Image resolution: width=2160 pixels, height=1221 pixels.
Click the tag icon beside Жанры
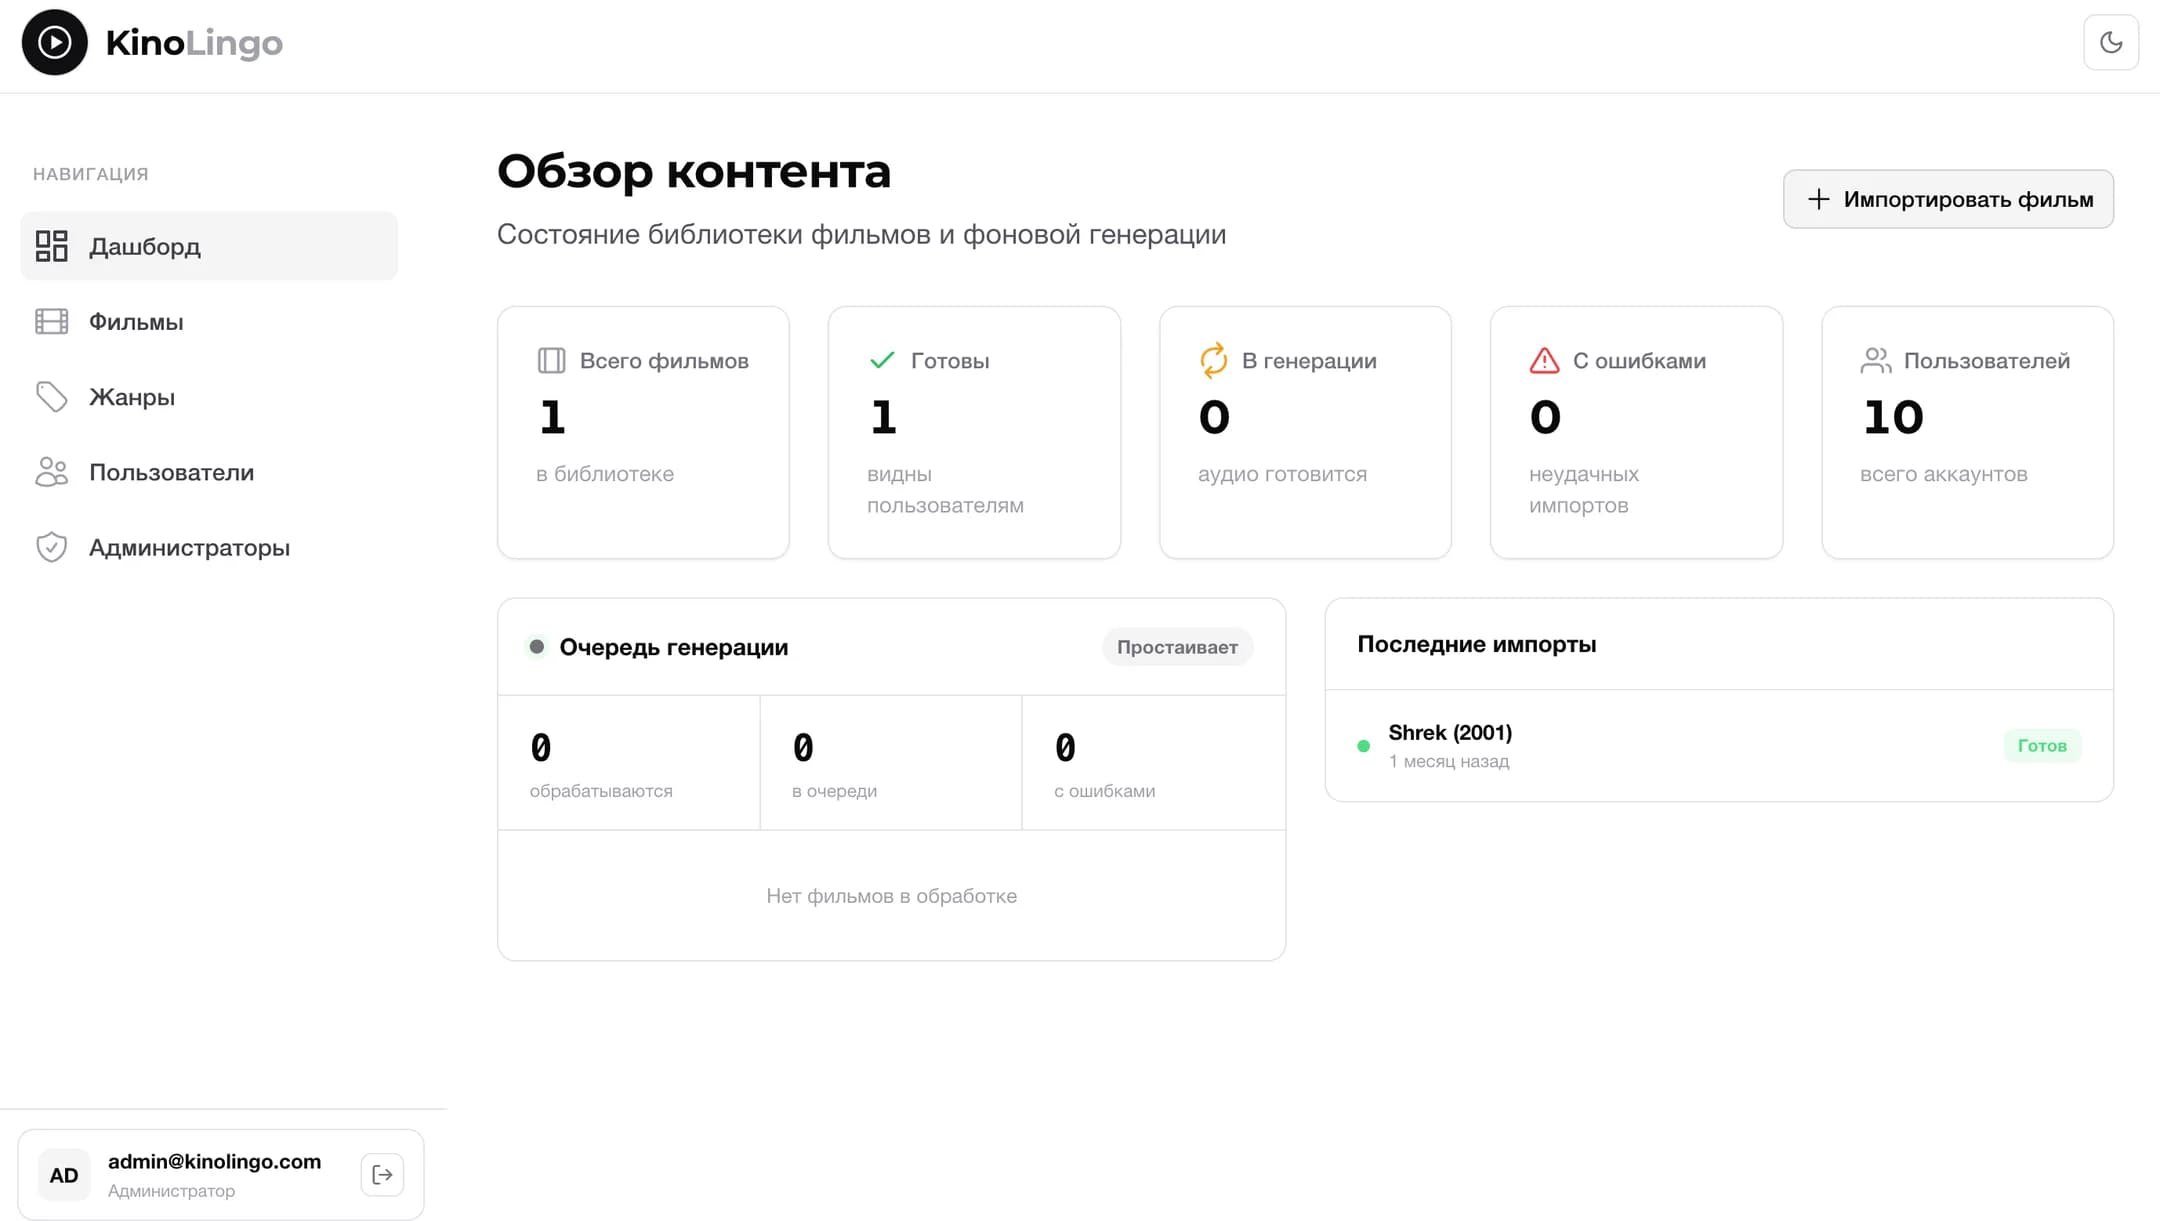coord(51,397)
